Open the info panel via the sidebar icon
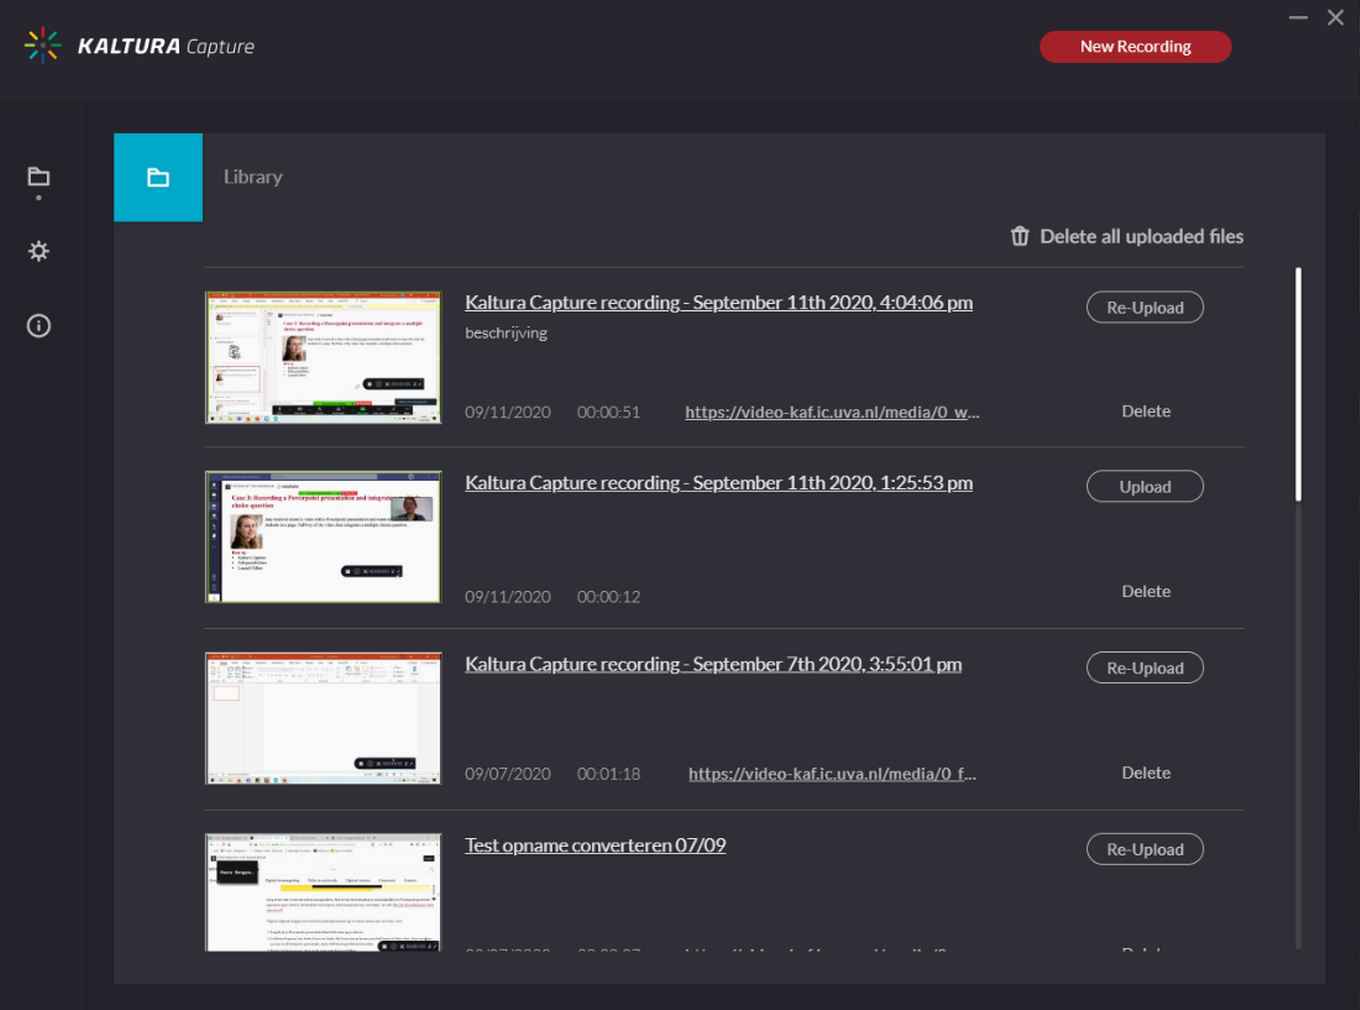1360x1010 pixels. [x=38, y=326]
